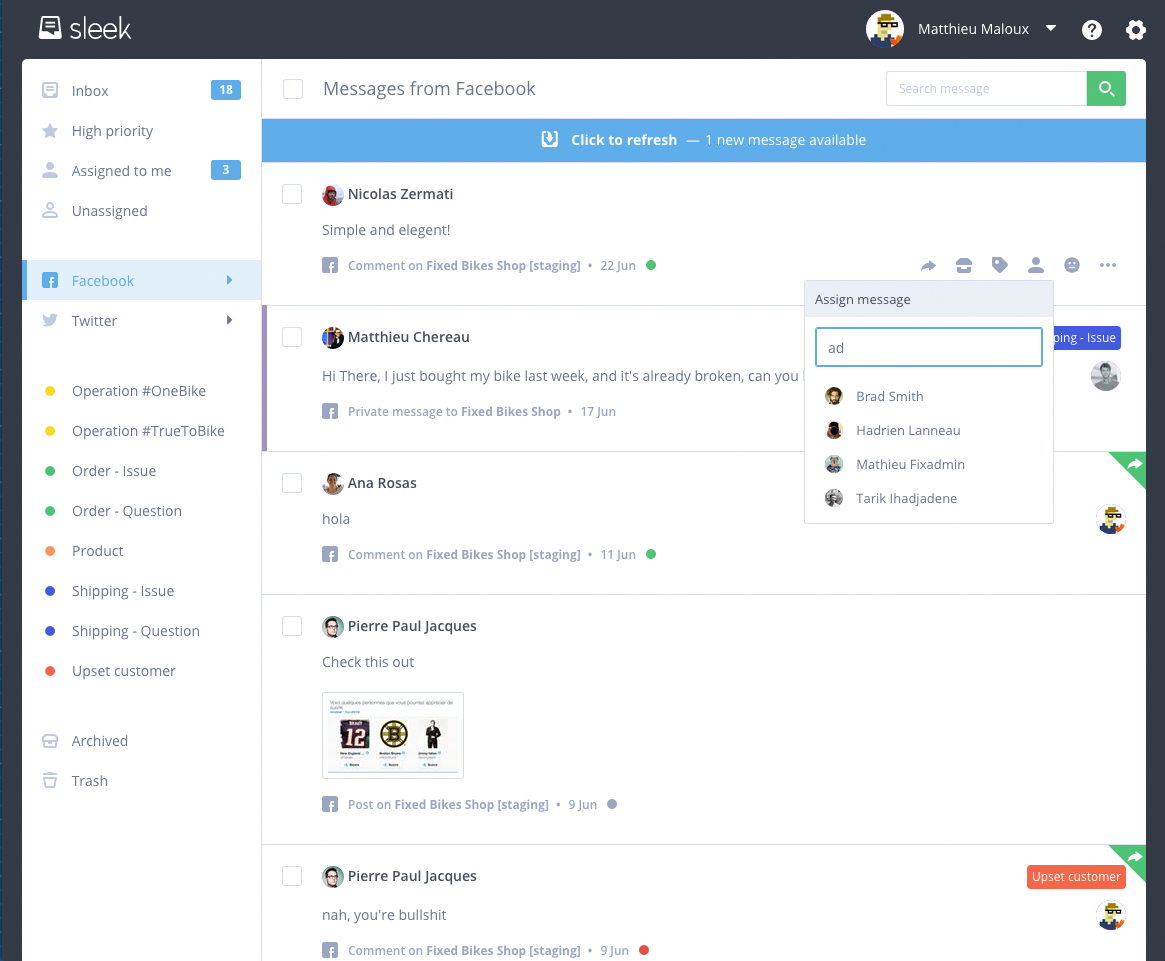Click archive icon on Nicolas Zermati message
The height and width of the screenshot is (961, 1165).
pyautogui.click(x=964, y=265)
